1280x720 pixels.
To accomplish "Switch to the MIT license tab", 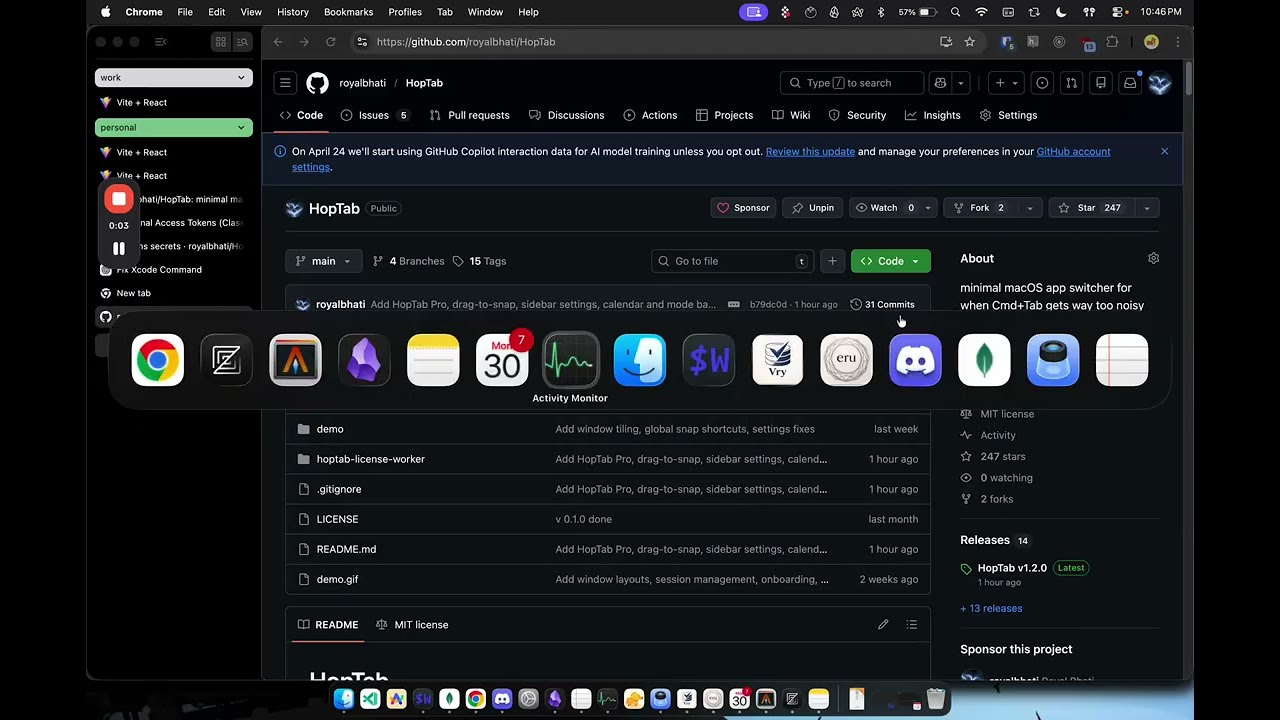I will [412, 625].
